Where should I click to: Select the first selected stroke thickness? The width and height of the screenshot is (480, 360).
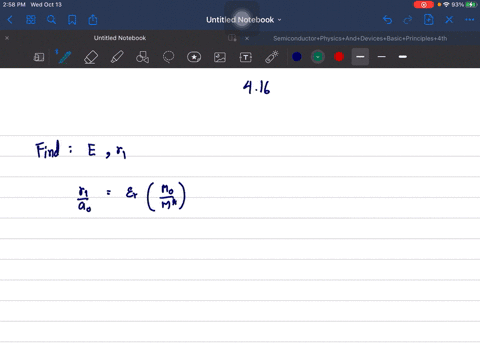(x=360, y=57)
